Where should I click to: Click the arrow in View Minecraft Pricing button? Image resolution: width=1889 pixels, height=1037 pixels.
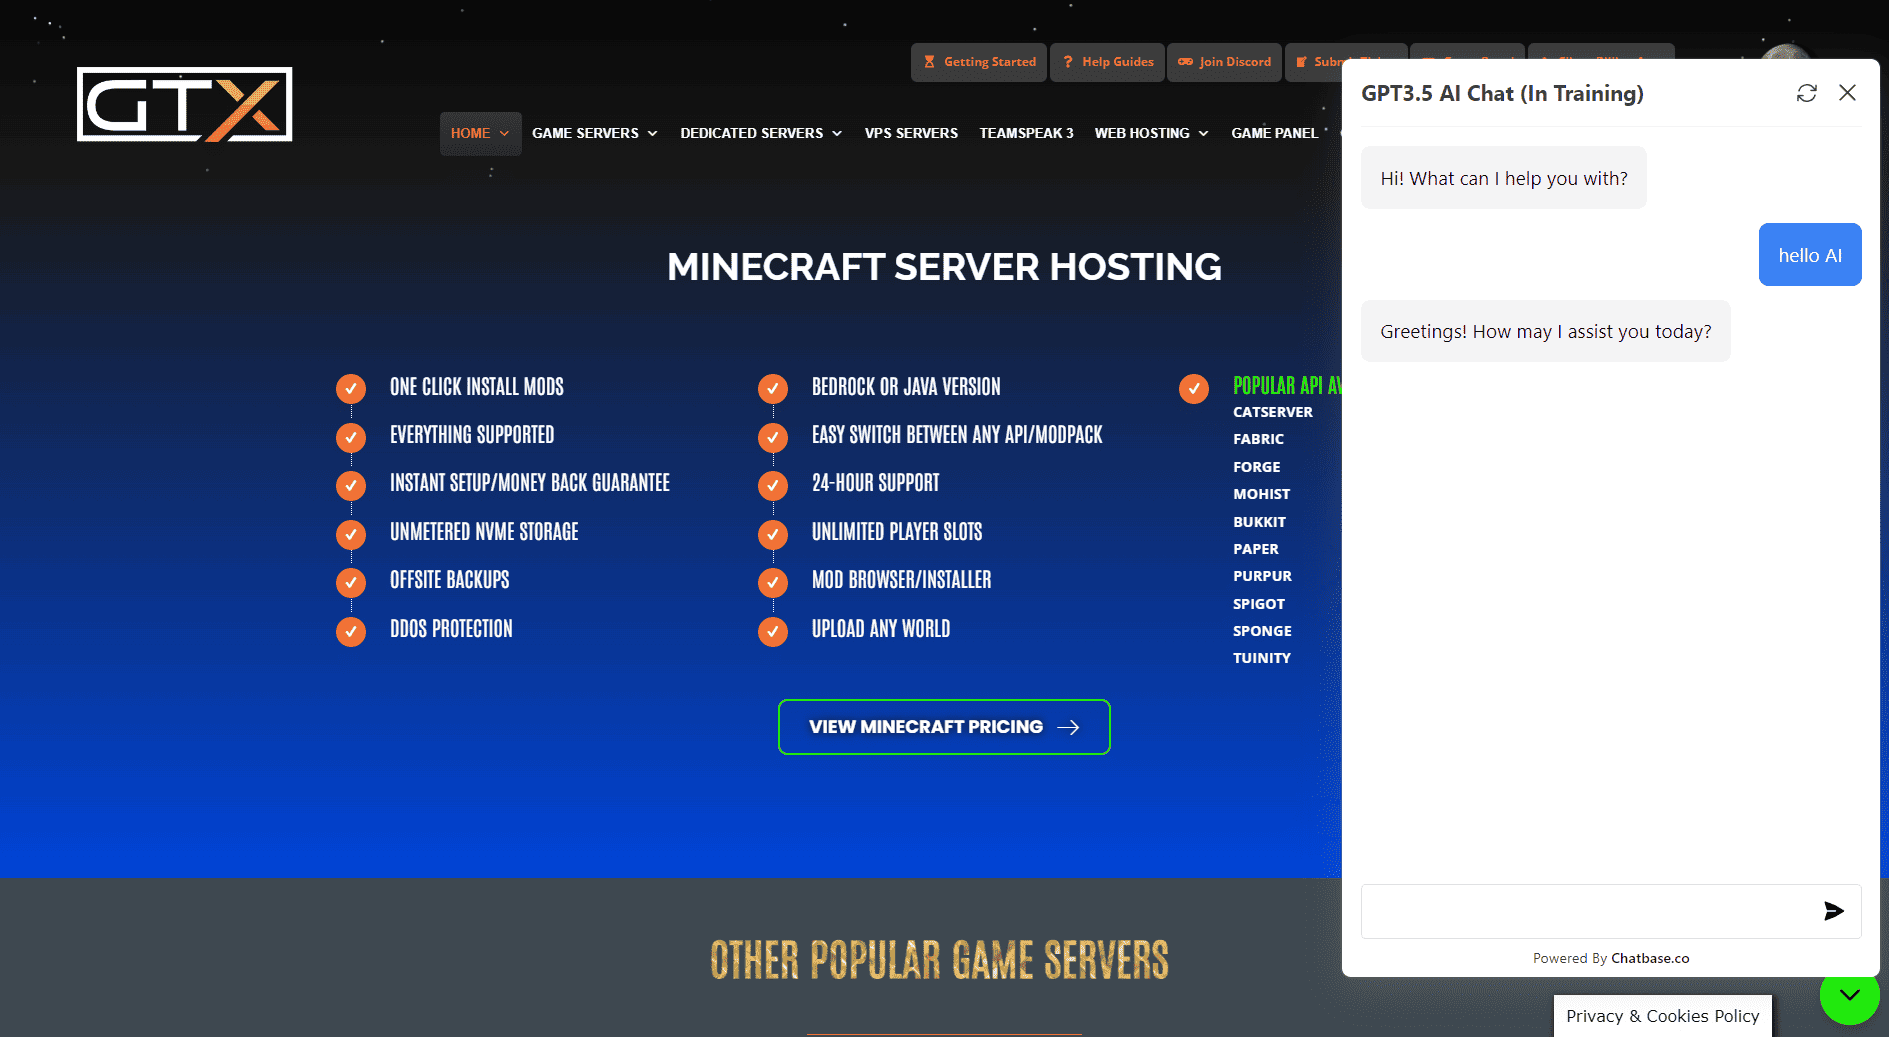click(x=1068, y=727)
